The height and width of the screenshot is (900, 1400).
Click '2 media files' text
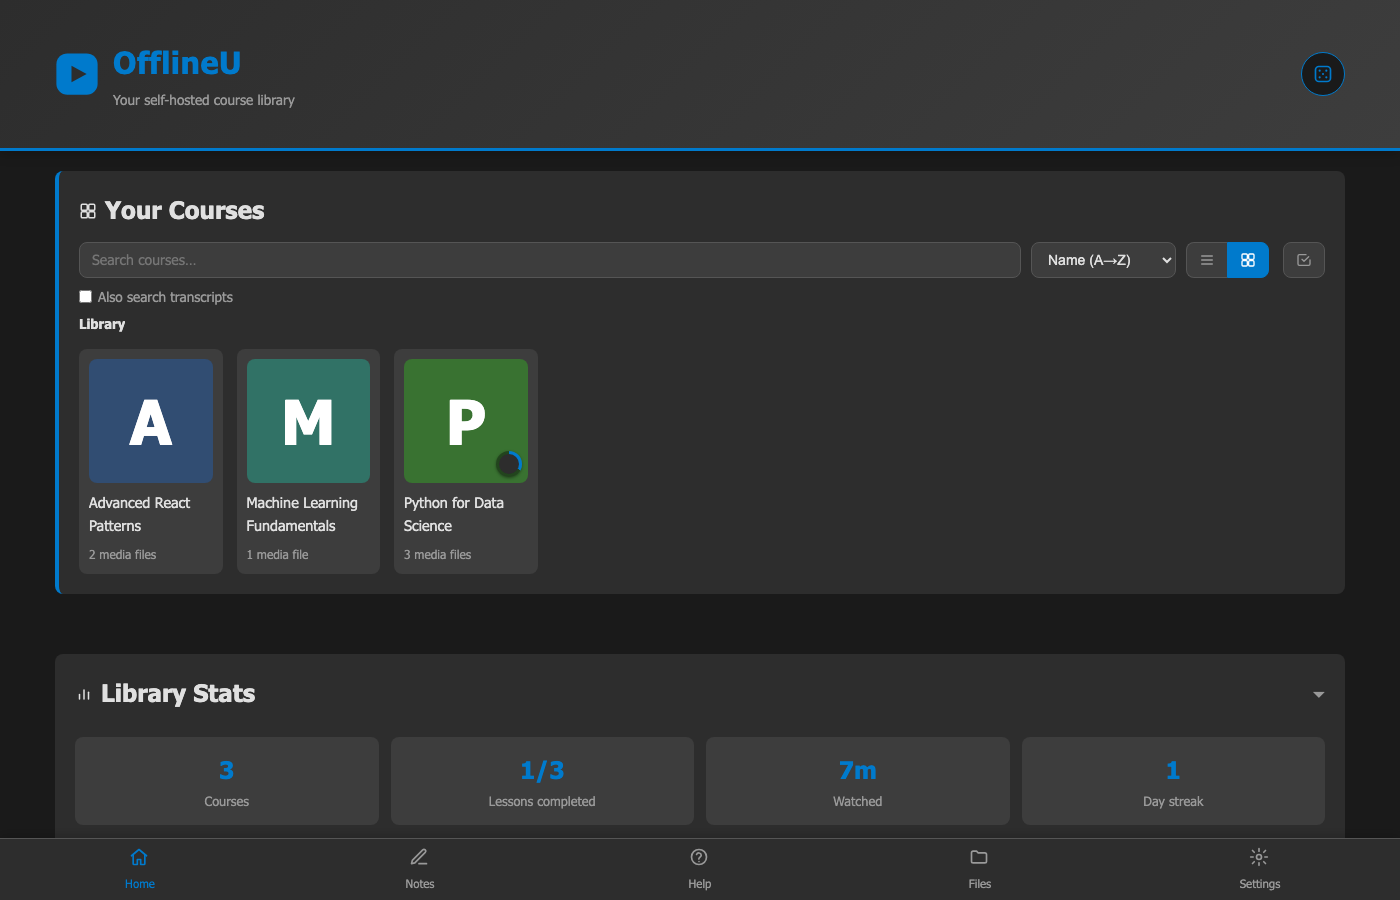123,555
